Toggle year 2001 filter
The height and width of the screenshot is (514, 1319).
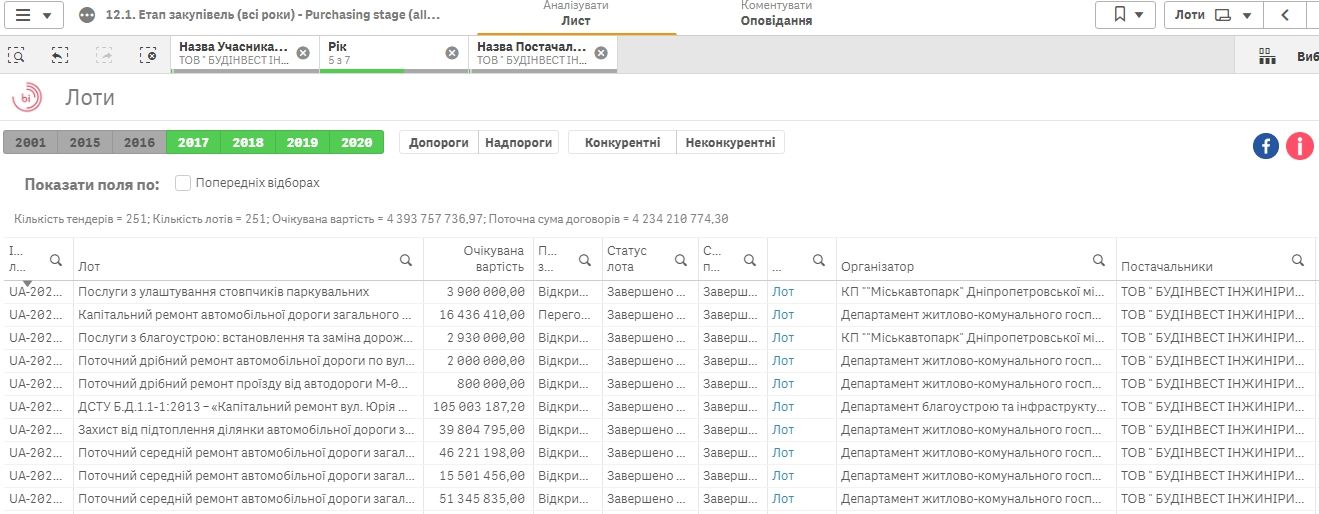31,143
